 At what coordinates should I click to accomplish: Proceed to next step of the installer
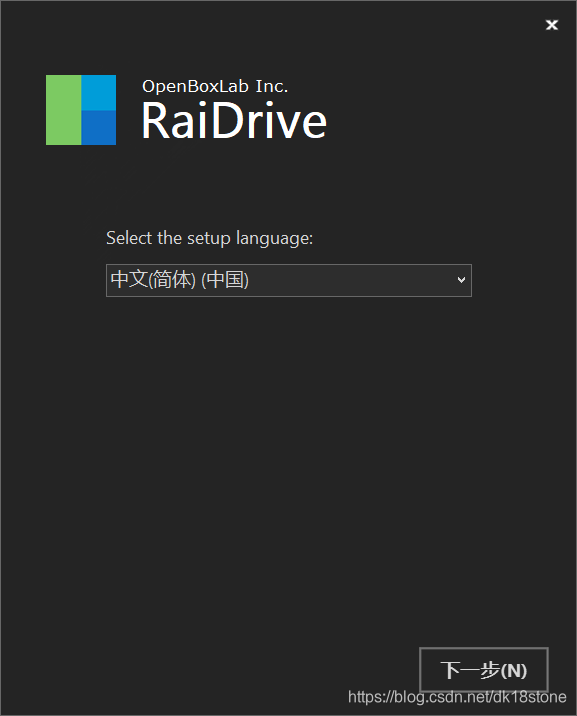click(483, 669)
